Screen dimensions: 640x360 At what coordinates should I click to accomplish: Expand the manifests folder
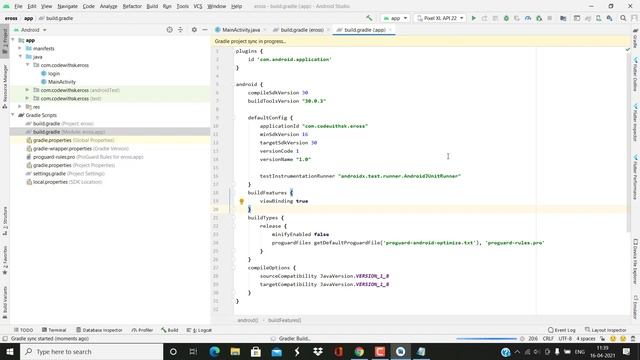point(20,48)
